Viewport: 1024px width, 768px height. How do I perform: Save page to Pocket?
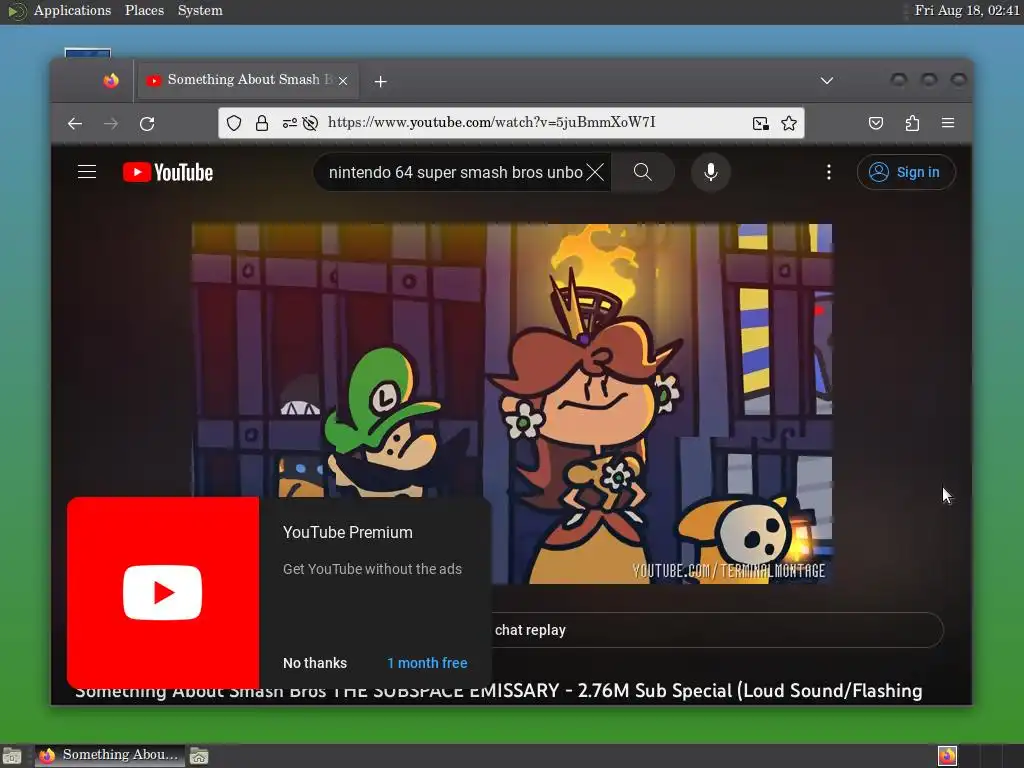coord(876,123)
